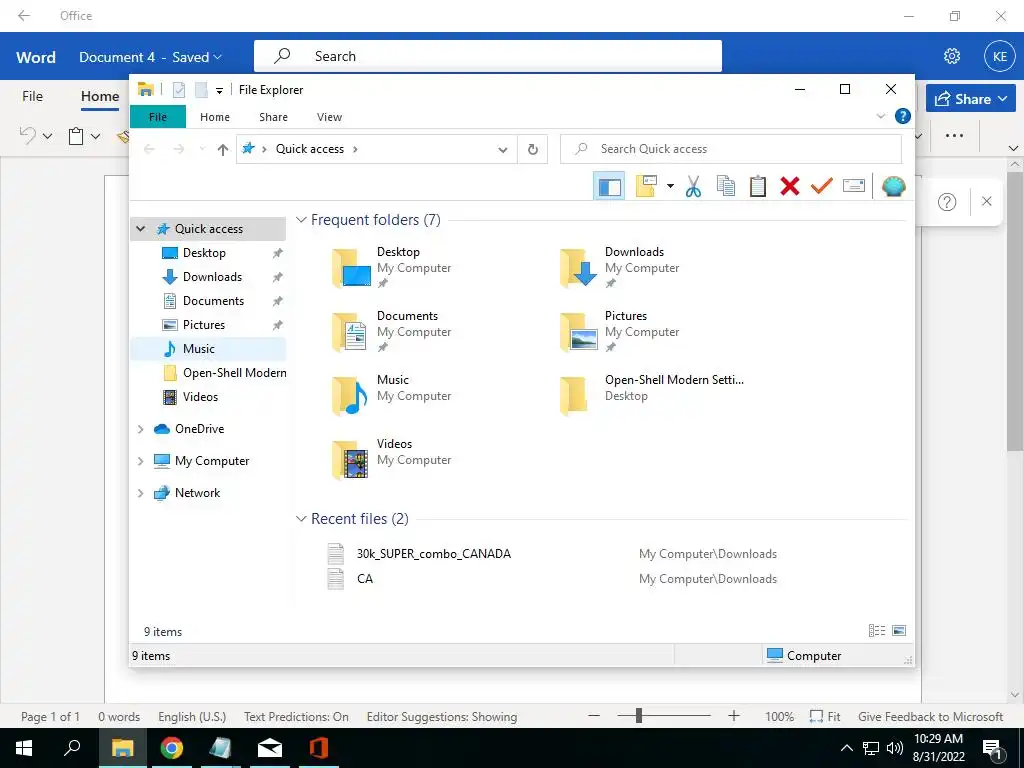Viewport: 1024px width, 768px height.
Task: Click the folder options icon in Explorer toolbar
Action: [646, 187]
